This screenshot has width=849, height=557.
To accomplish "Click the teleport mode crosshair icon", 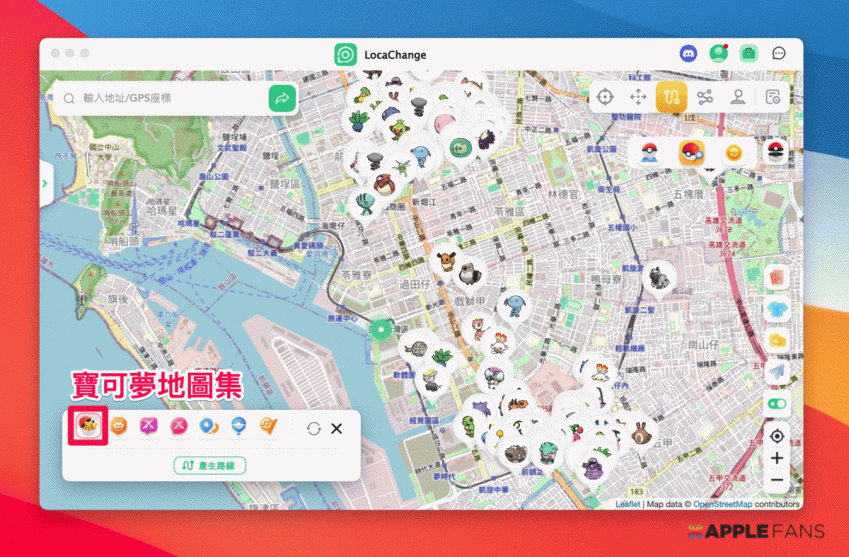I will (x=604, y=97).
